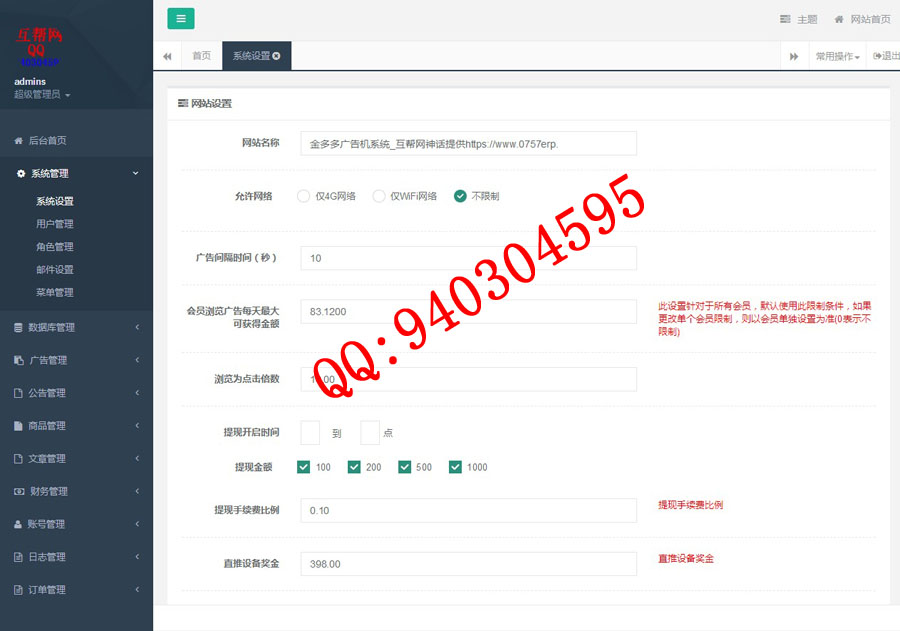Expand the 数据库管理 sidebar menu
The height and width of the screenshot is (631, 900).
(76, 327)
